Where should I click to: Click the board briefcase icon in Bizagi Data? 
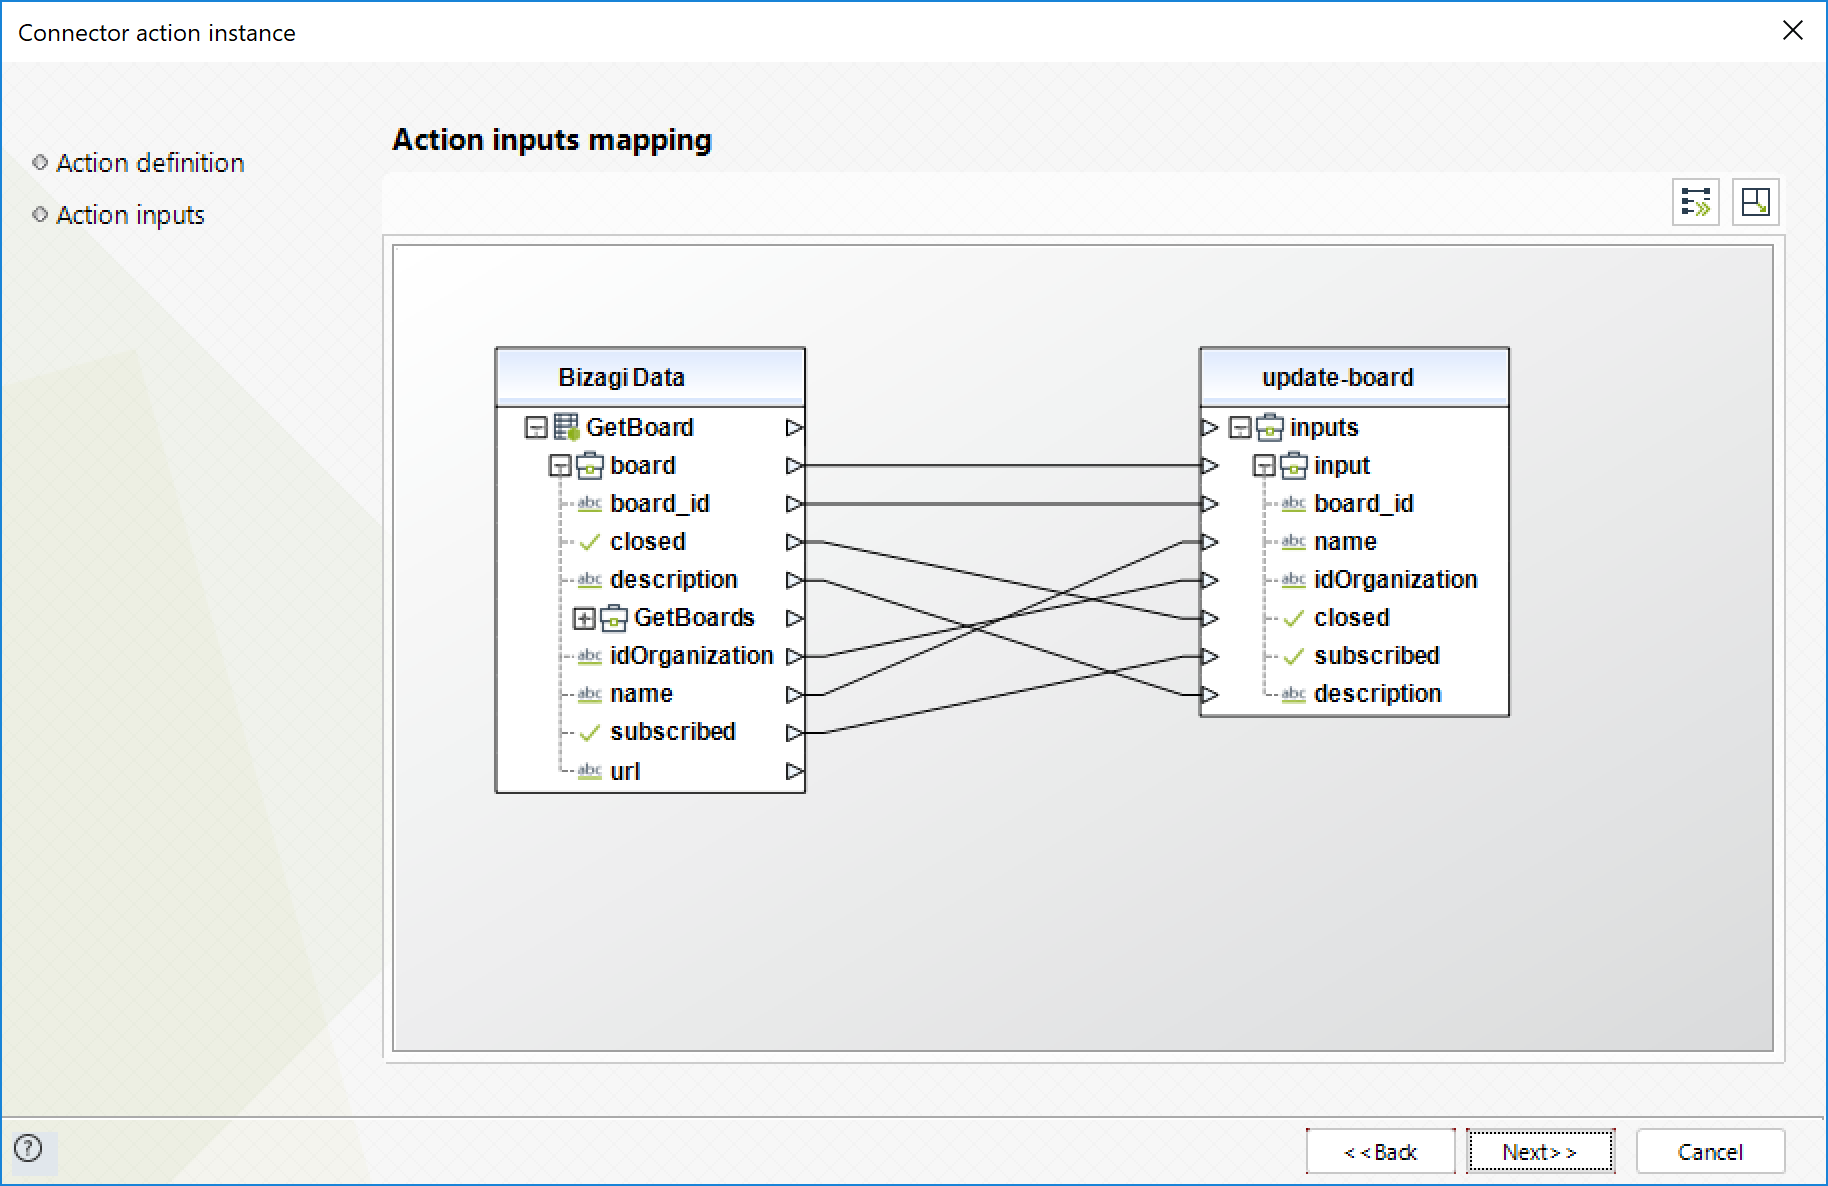pyautogui.click(x=591, y=465)
